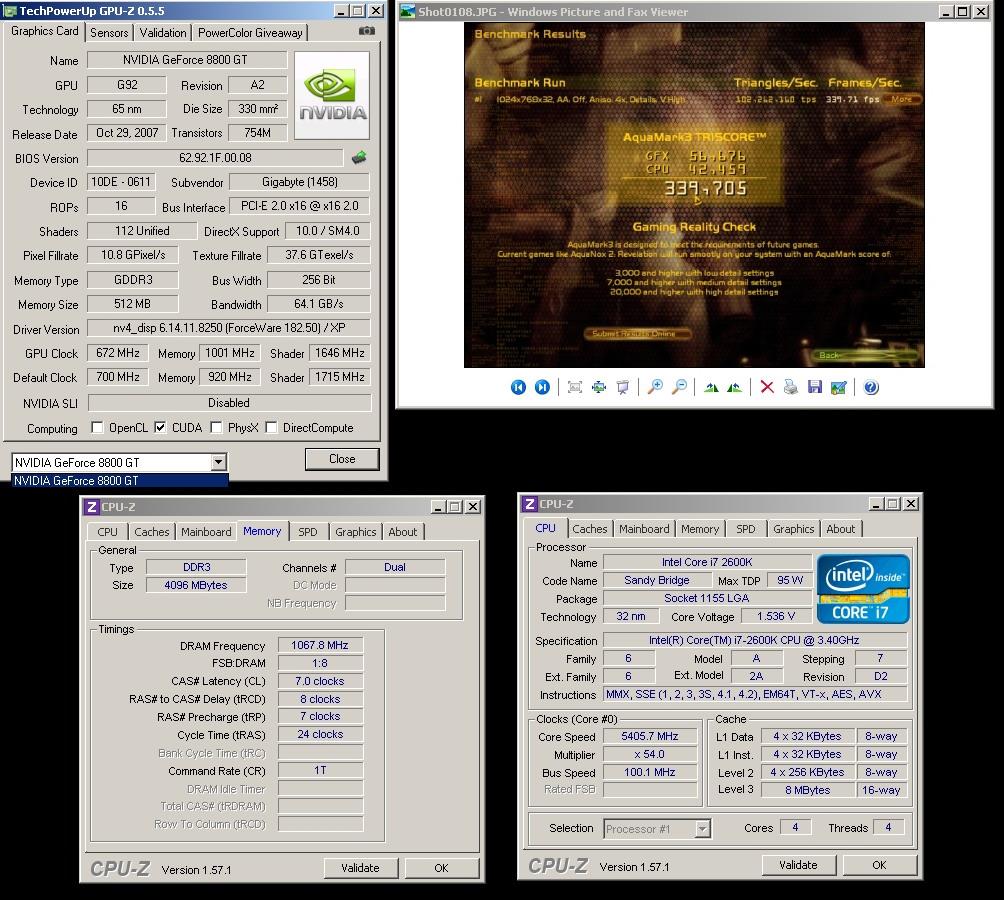Image resolution: width=1004 pixels, height=900 pixels.
Task: Click Validate in right CPU-Z window
Action: [798, 865]
